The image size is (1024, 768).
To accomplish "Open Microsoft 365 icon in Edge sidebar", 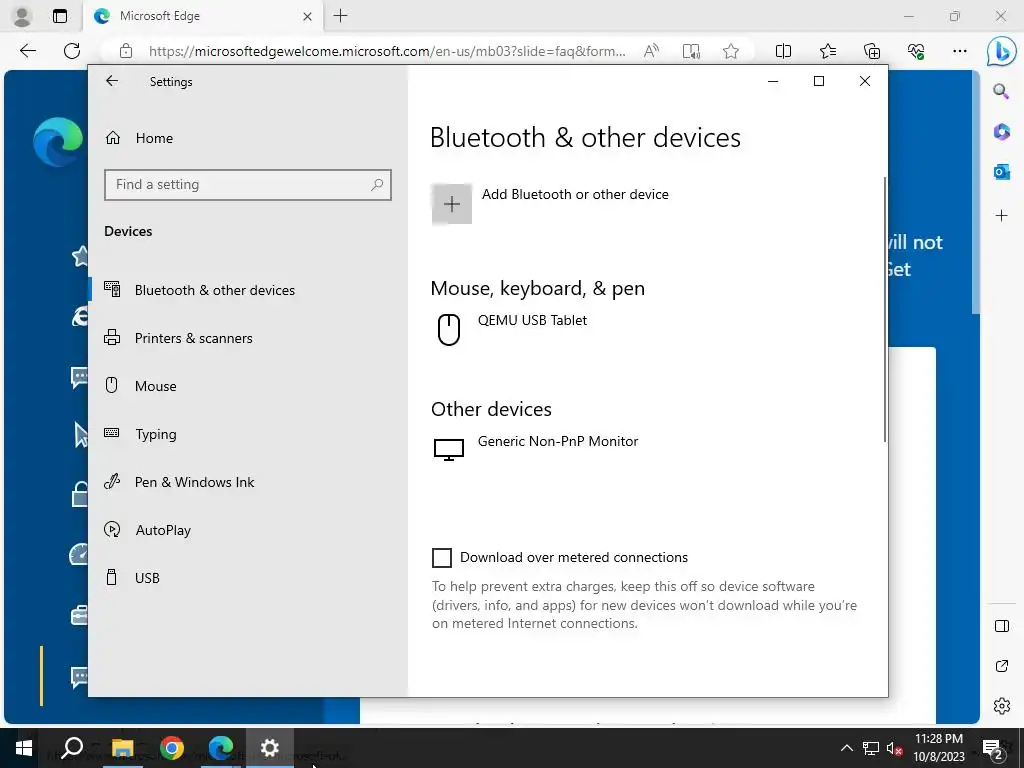I will point(1001,132).
